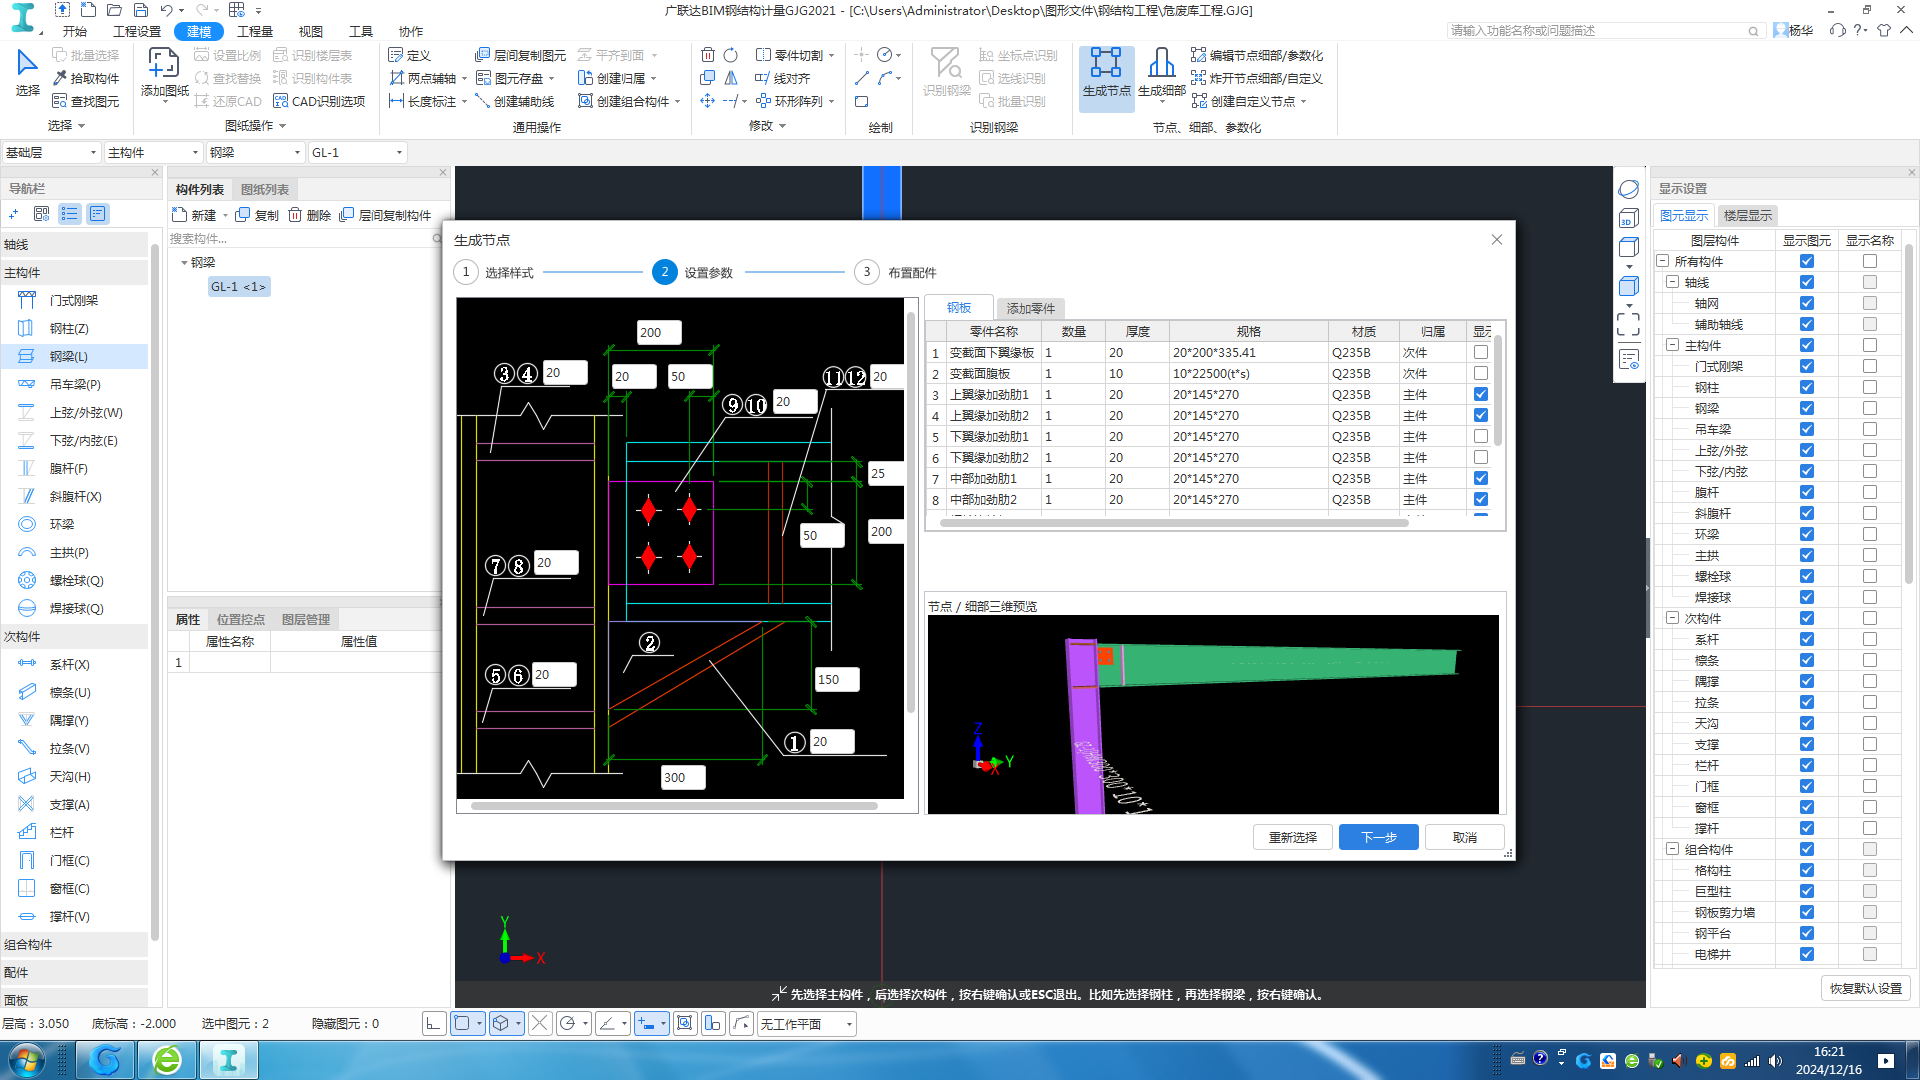
Task: Click 重新选择 button
Action: pos(1292,837)
